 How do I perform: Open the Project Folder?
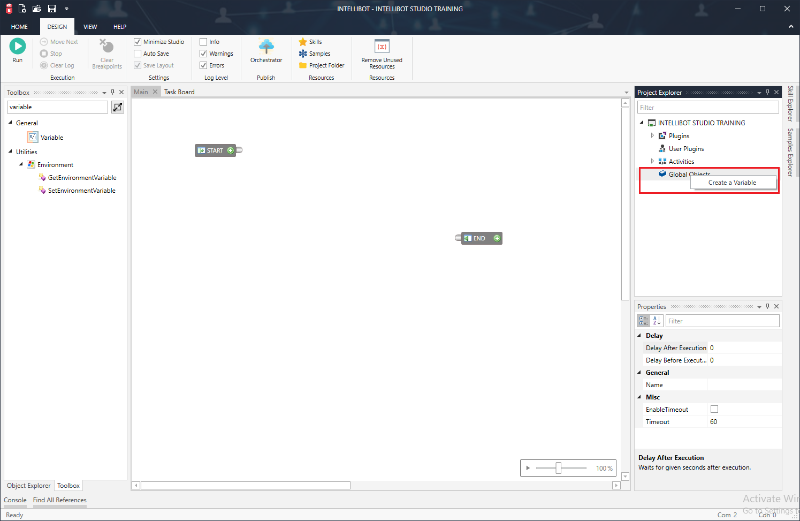pos(326,65)
